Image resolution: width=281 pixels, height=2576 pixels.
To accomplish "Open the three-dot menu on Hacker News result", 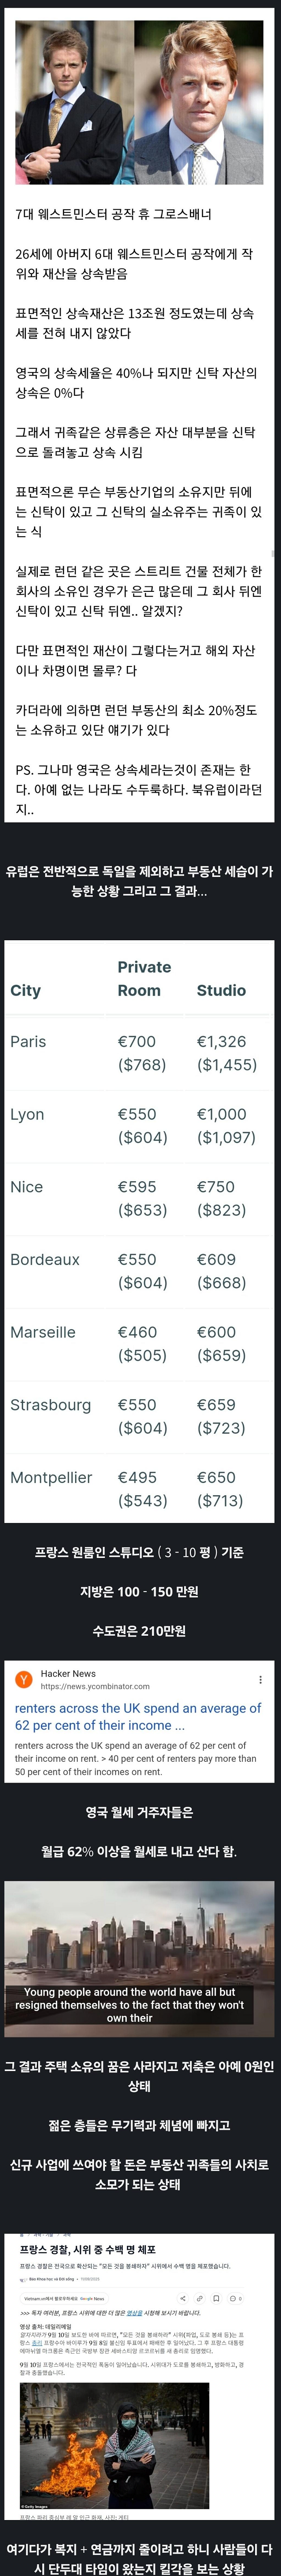I will point(261,1680).
